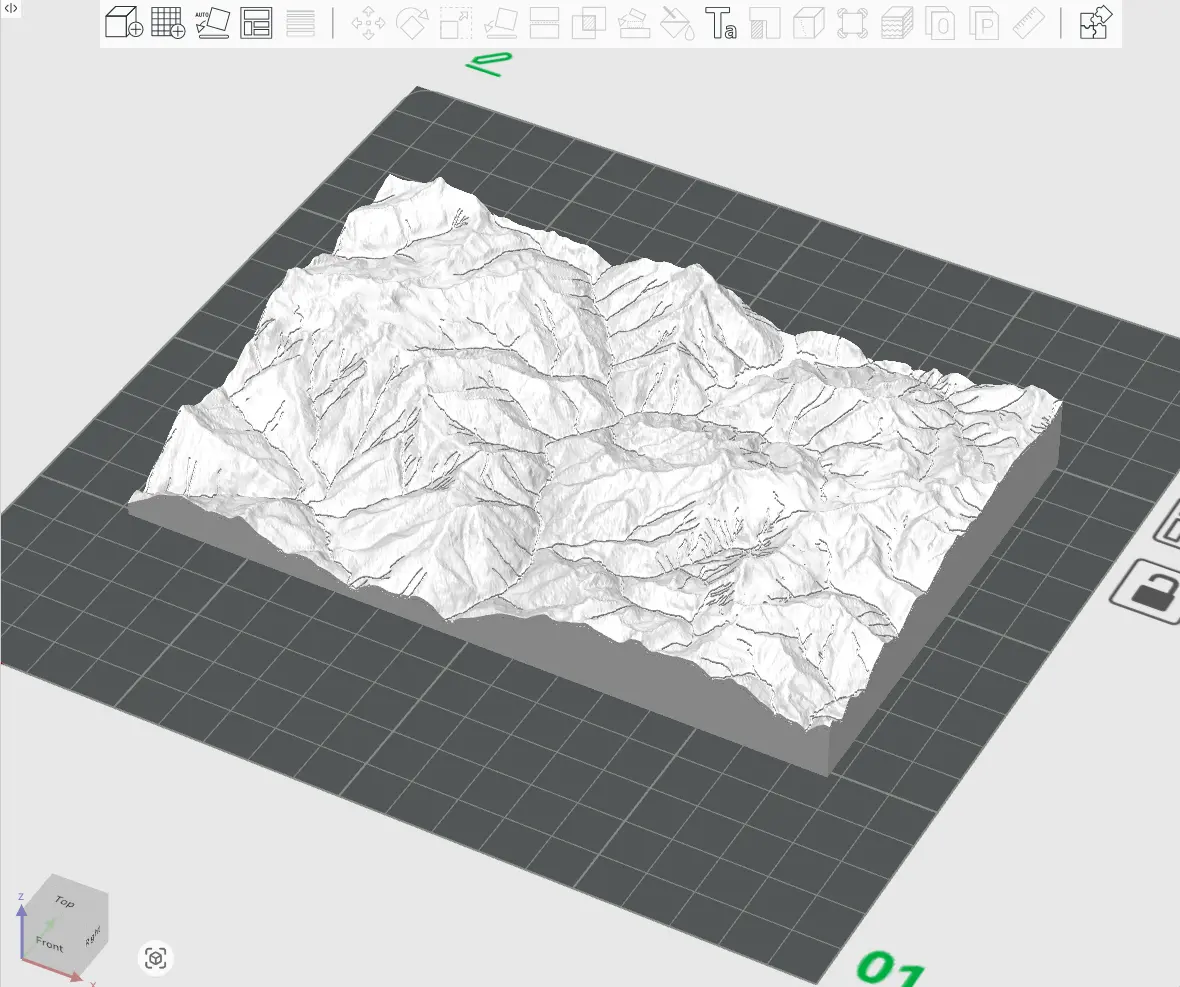Select the Measure ruler tool
The image size is (1180, 987).
1028,23
